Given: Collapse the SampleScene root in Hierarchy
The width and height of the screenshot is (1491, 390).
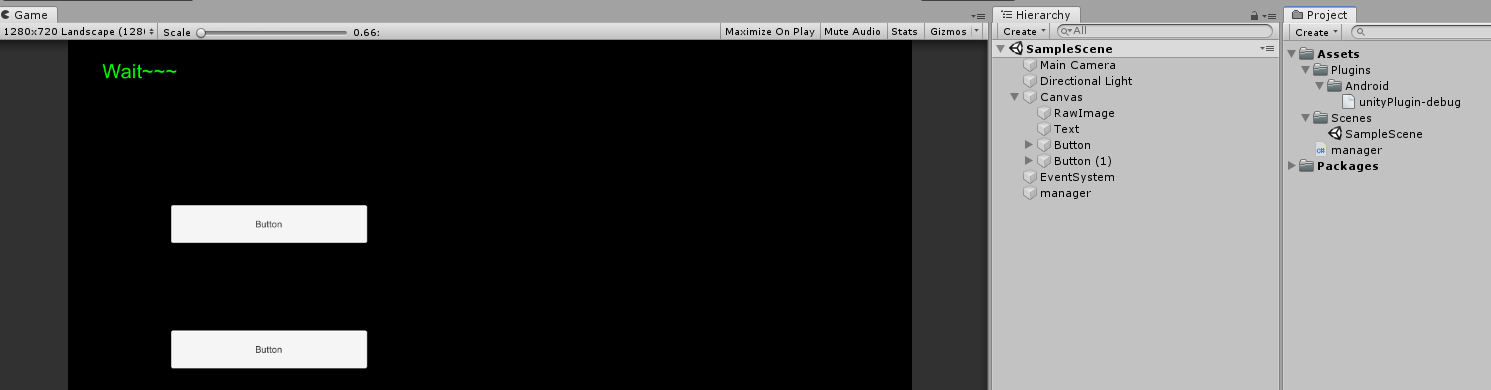Looking at the screenshot, I should click(1001, 49).
